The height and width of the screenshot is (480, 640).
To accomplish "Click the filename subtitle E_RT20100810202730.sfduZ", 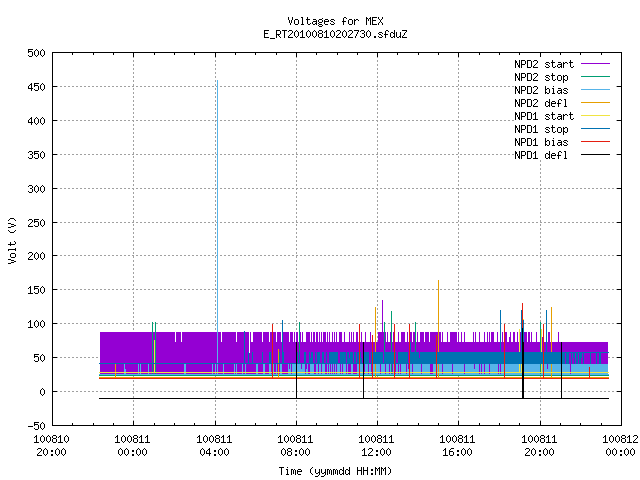I will click(336, 34).
